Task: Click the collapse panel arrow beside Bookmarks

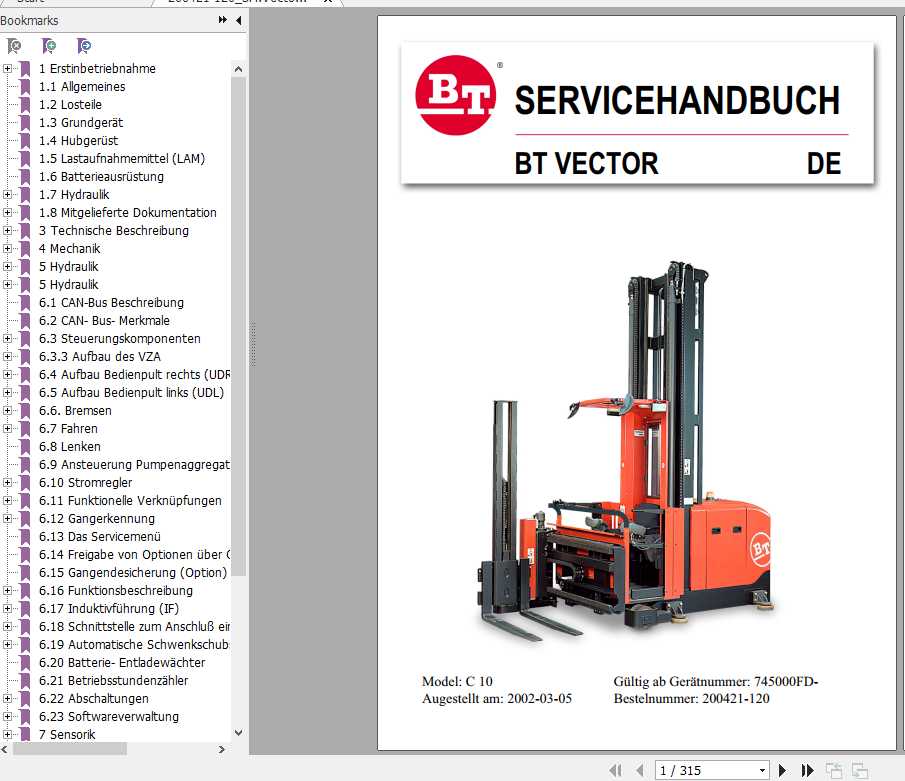Action: coord(238,20)
